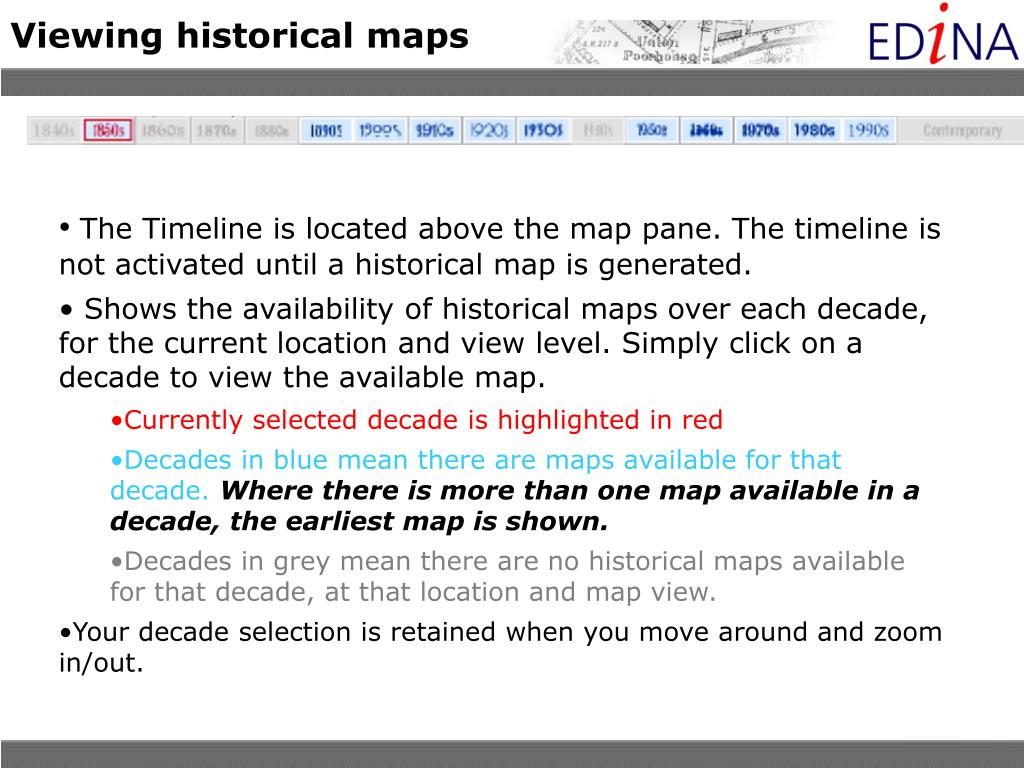Click the Contemporary map button
Viewport: 1024px width, 768px height.
[x=962, y=131]
